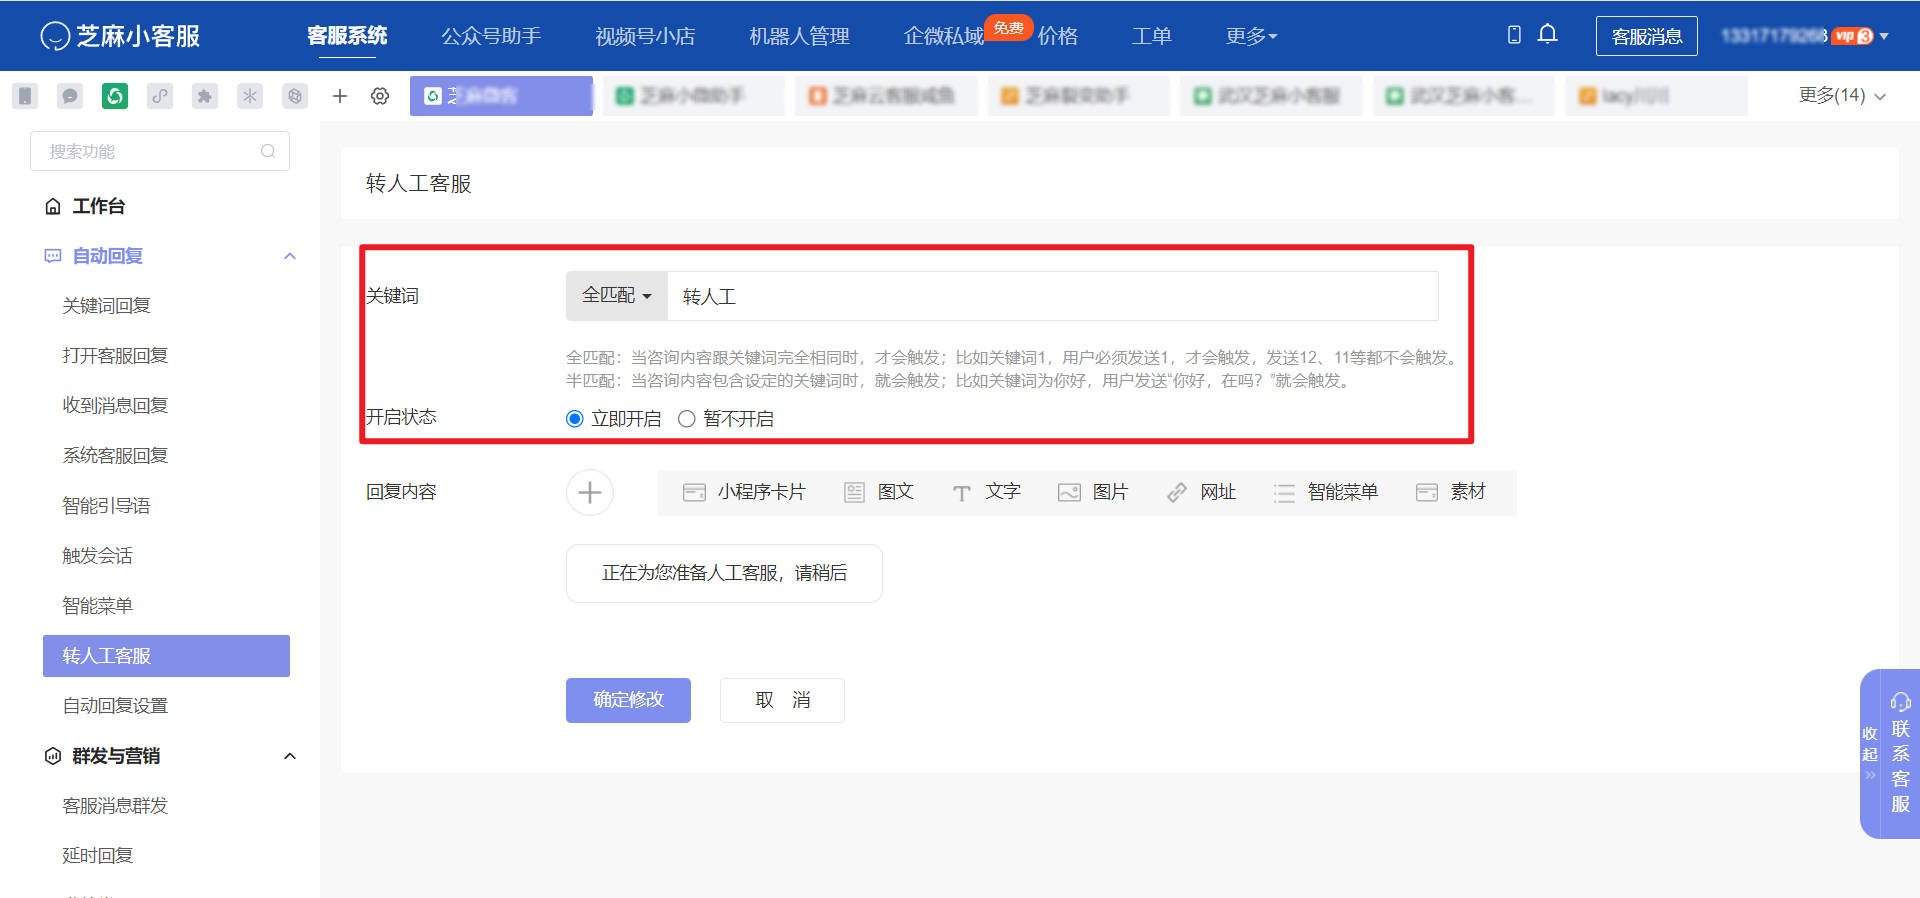Select the green mini-program channel icon
The width and height of the screenshot is (1920, 898).
pos(115,96)
